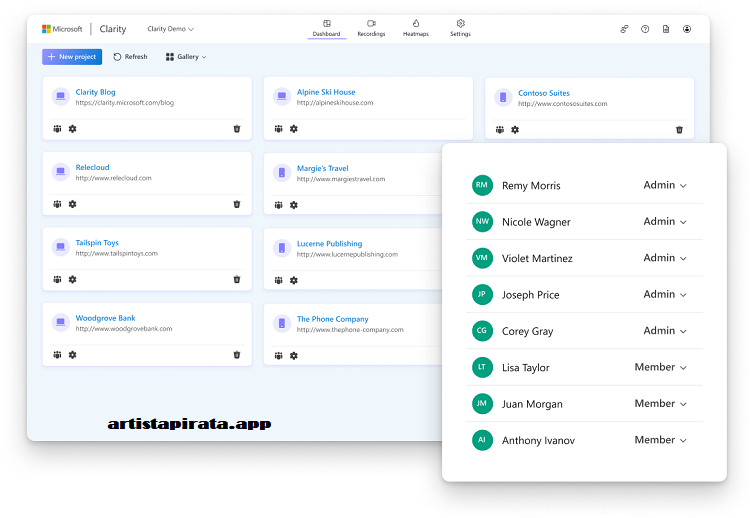Image resolution: width=750 pixels, height=518 pixels.
Task: Delete the Woodgrove Bank project
Action: tap(237, 355)
